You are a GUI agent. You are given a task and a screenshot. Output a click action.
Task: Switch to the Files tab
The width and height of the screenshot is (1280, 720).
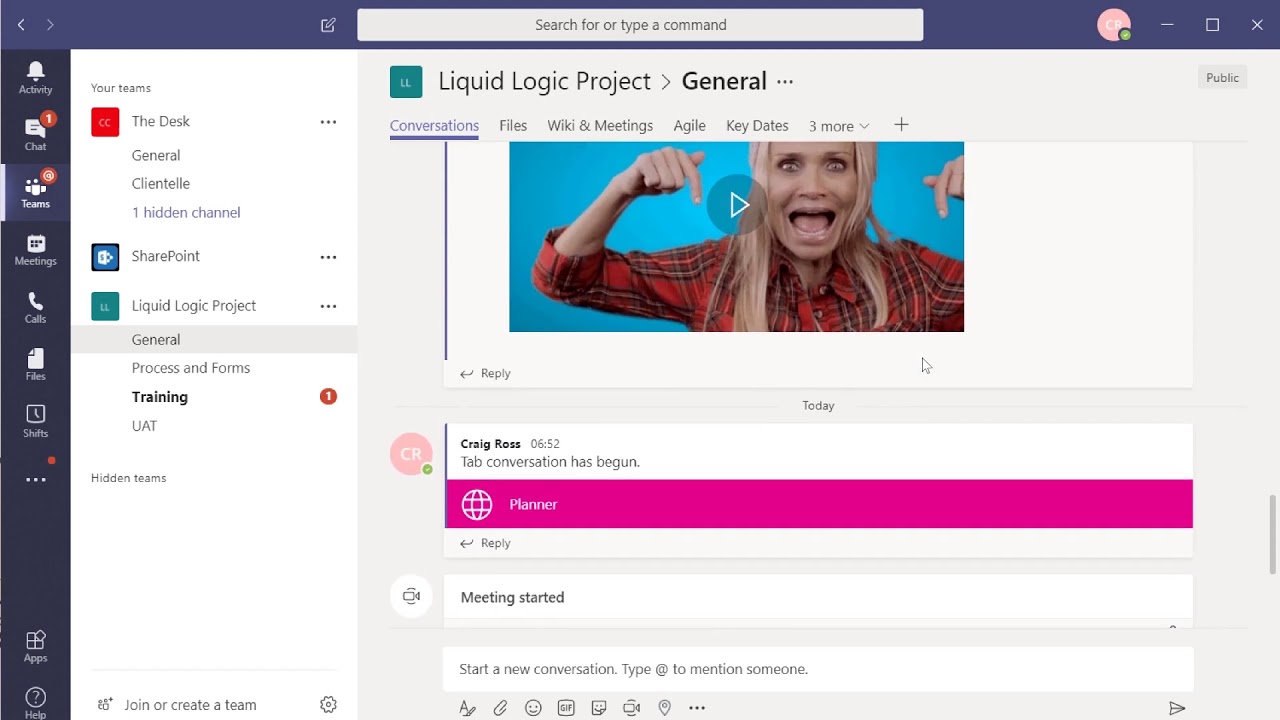click(513, 126)
